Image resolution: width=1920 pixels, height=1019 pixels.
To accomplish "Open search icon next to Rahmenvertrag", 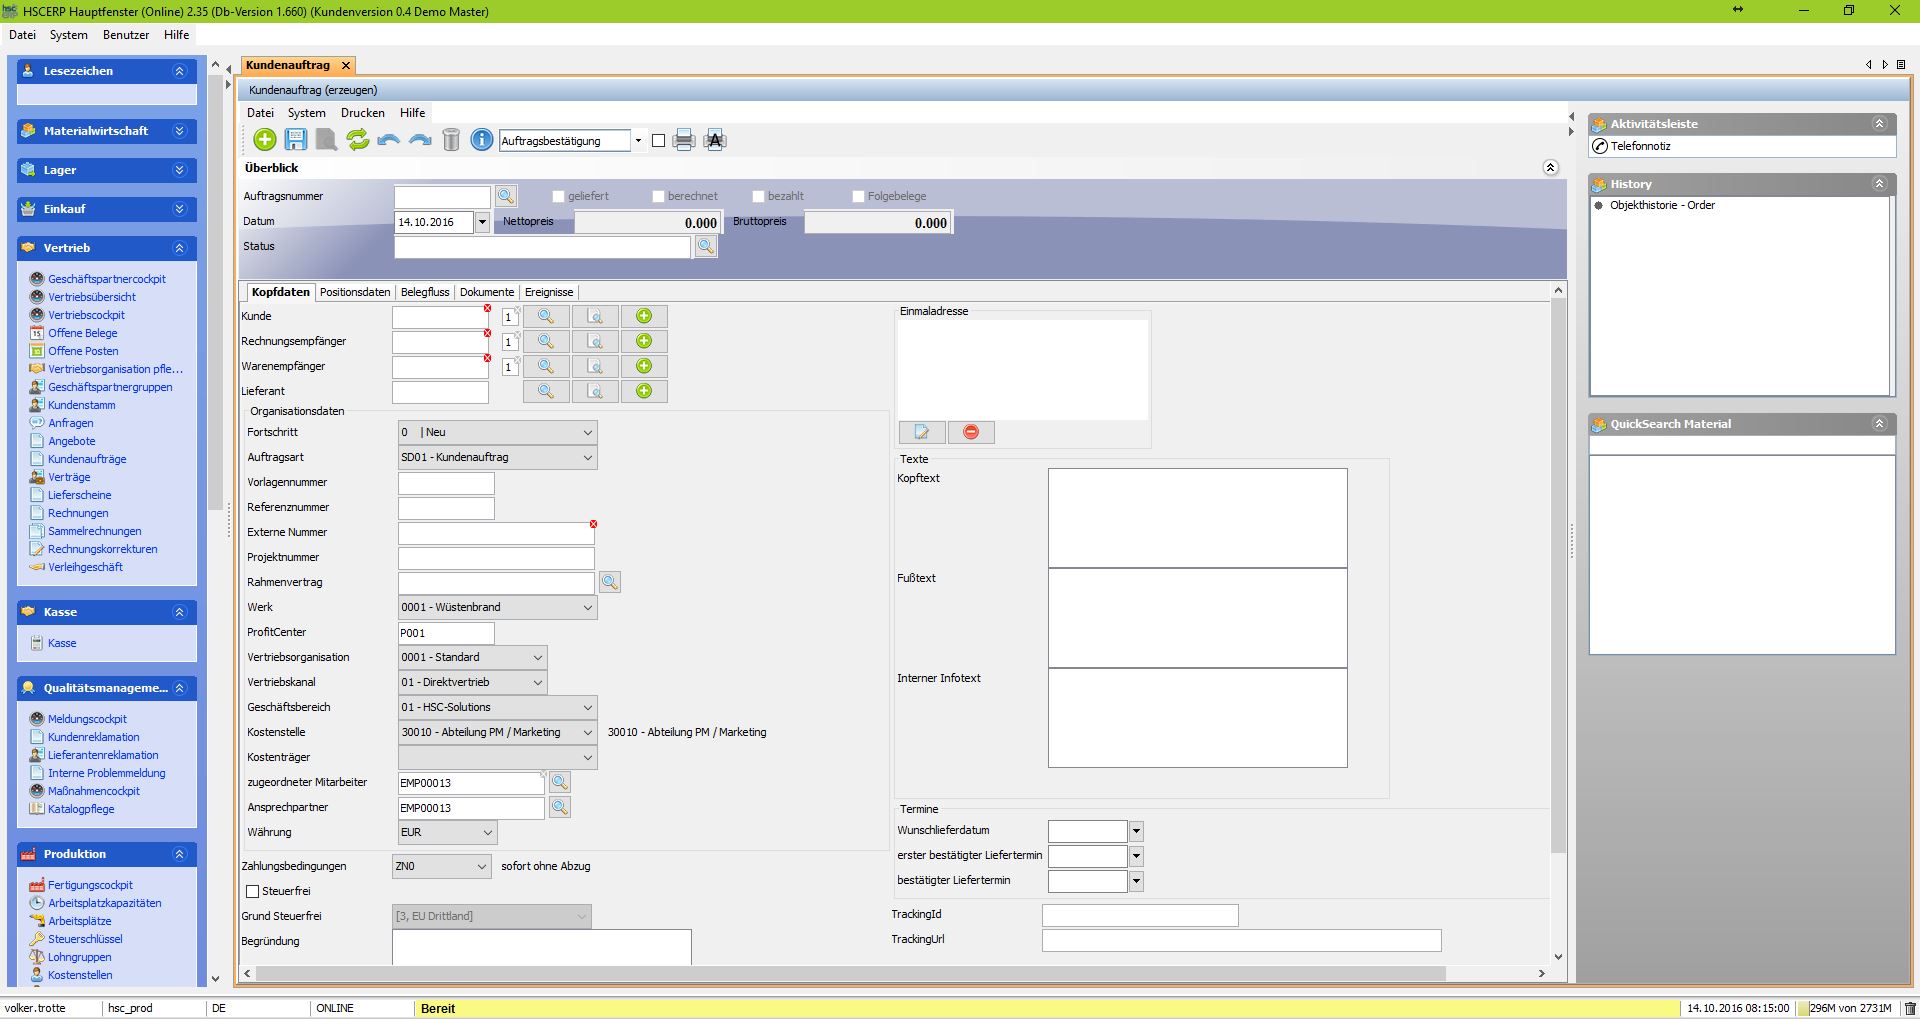I will point(610,582).
